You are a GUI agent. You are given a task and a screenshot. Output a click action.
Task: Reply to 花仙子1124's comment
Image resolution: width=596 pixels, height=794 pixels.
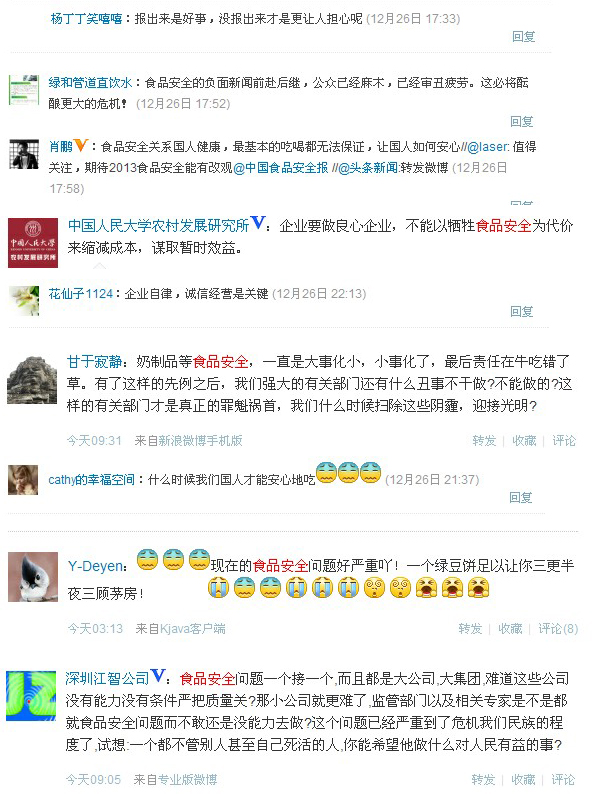[x=522, y=311]
